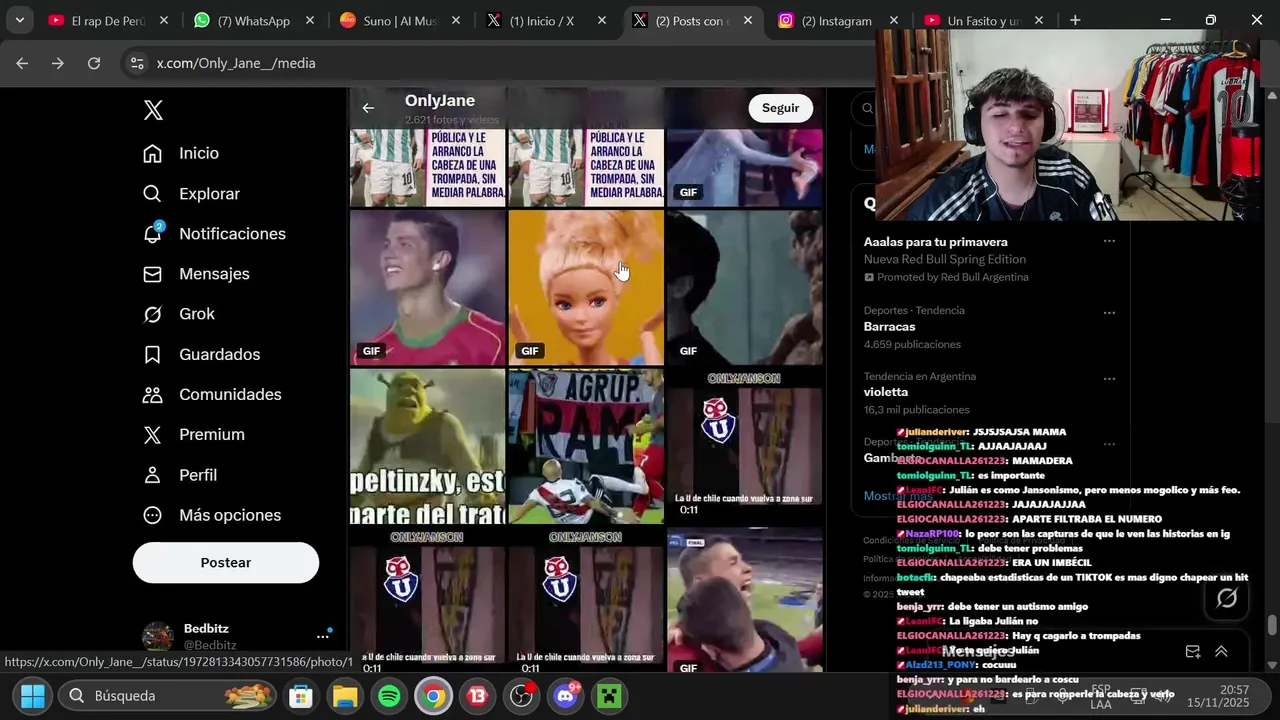The width and height of the screenshot is (1280, 720).
Task: Open the tab search dropdown arrow
Action: pyautogui.click(x=19, y=20)
